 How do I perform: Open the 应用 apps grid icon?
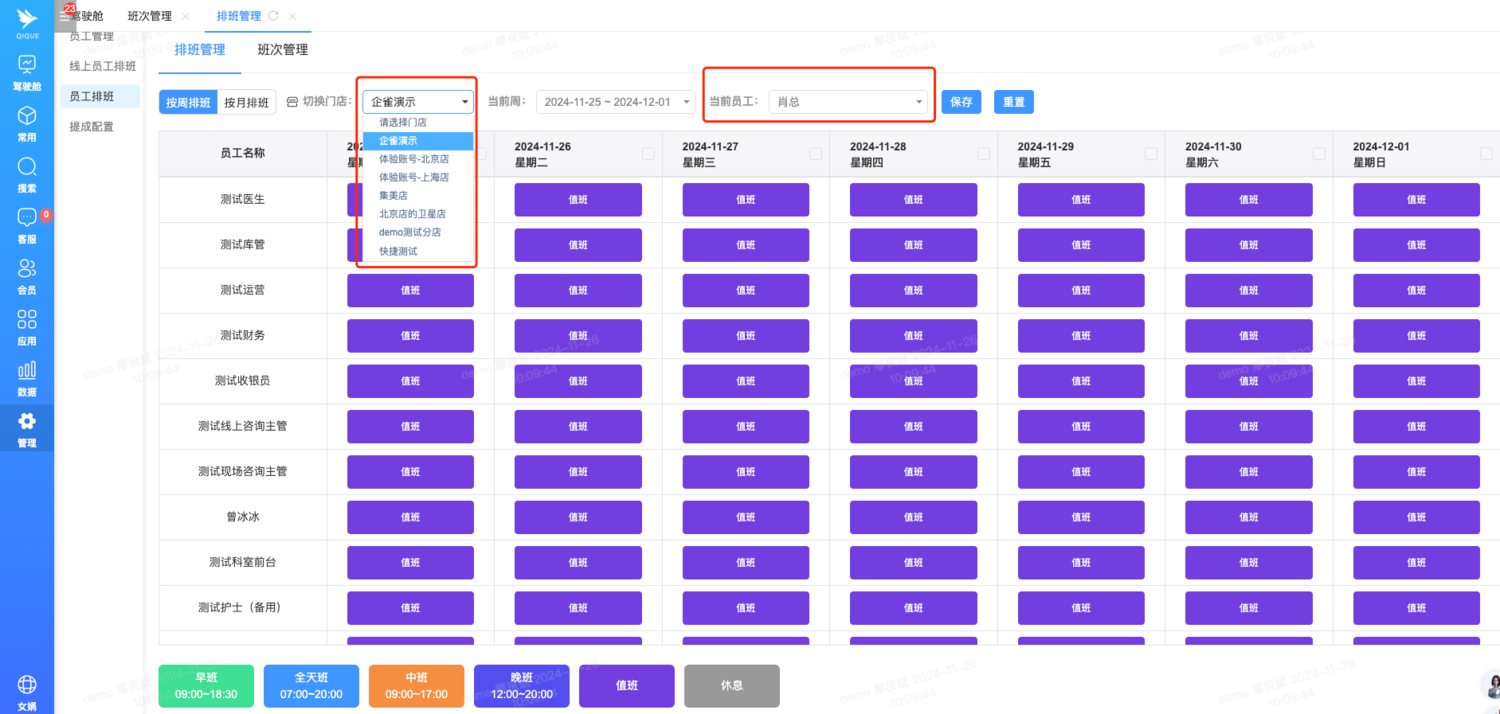tap(27, 320)
